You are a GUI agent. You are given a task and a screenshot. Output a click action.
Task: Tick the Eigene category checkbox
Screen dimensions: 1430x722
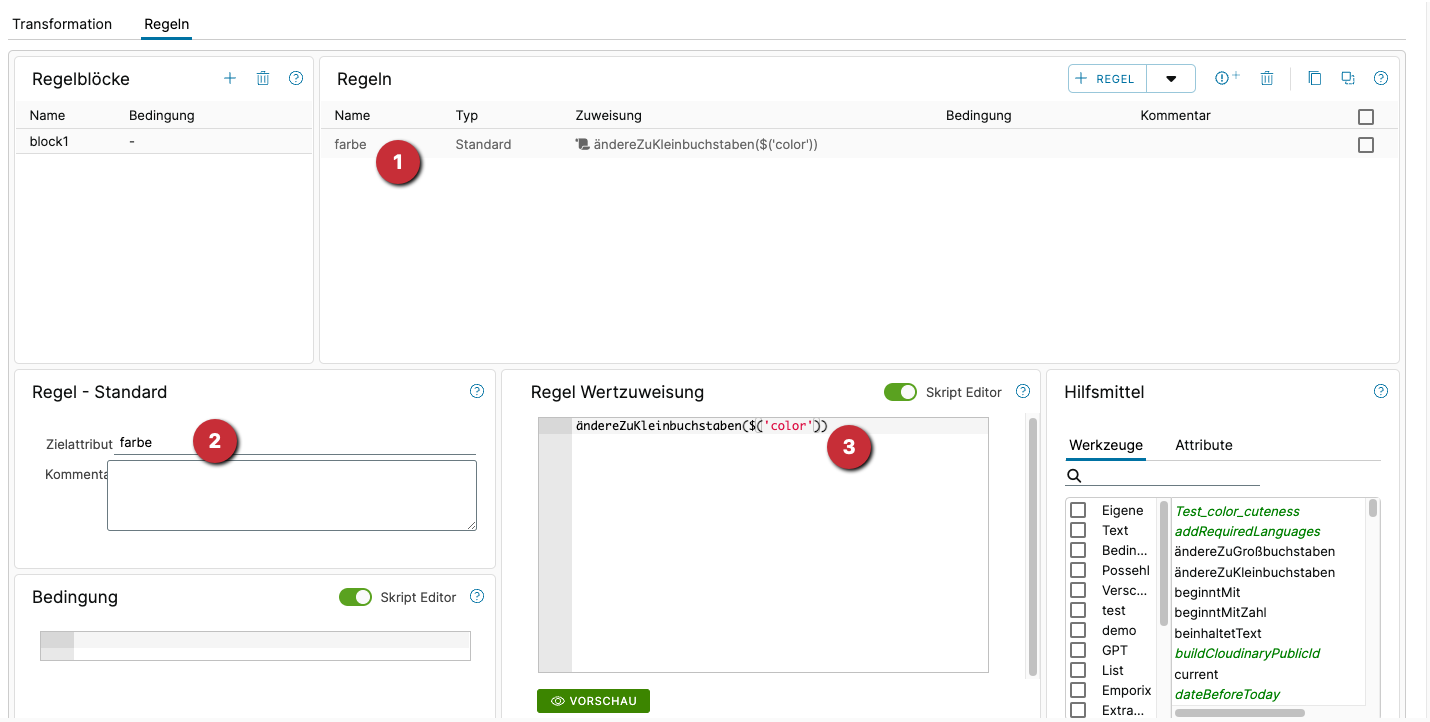pos(1078,510)
